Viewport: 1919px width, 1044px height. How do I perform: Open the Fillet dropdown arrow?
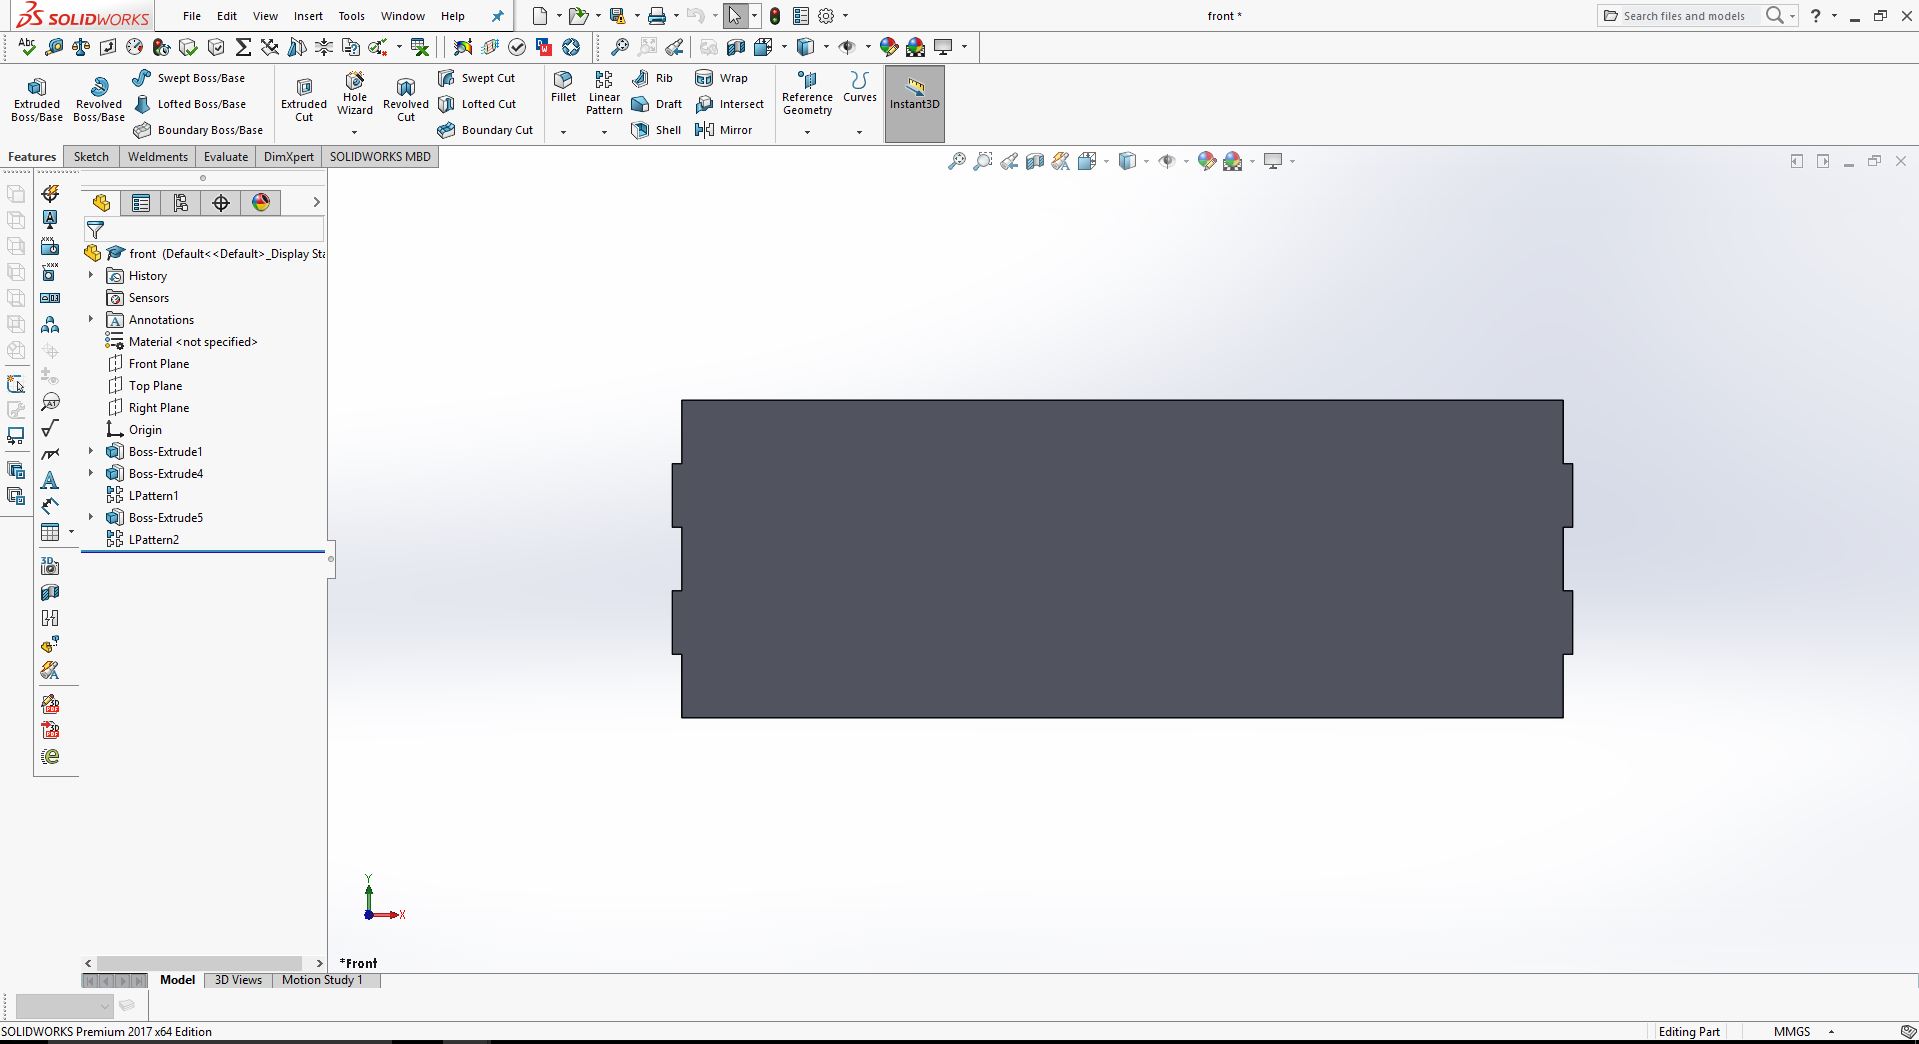click(x=563, y=132)
